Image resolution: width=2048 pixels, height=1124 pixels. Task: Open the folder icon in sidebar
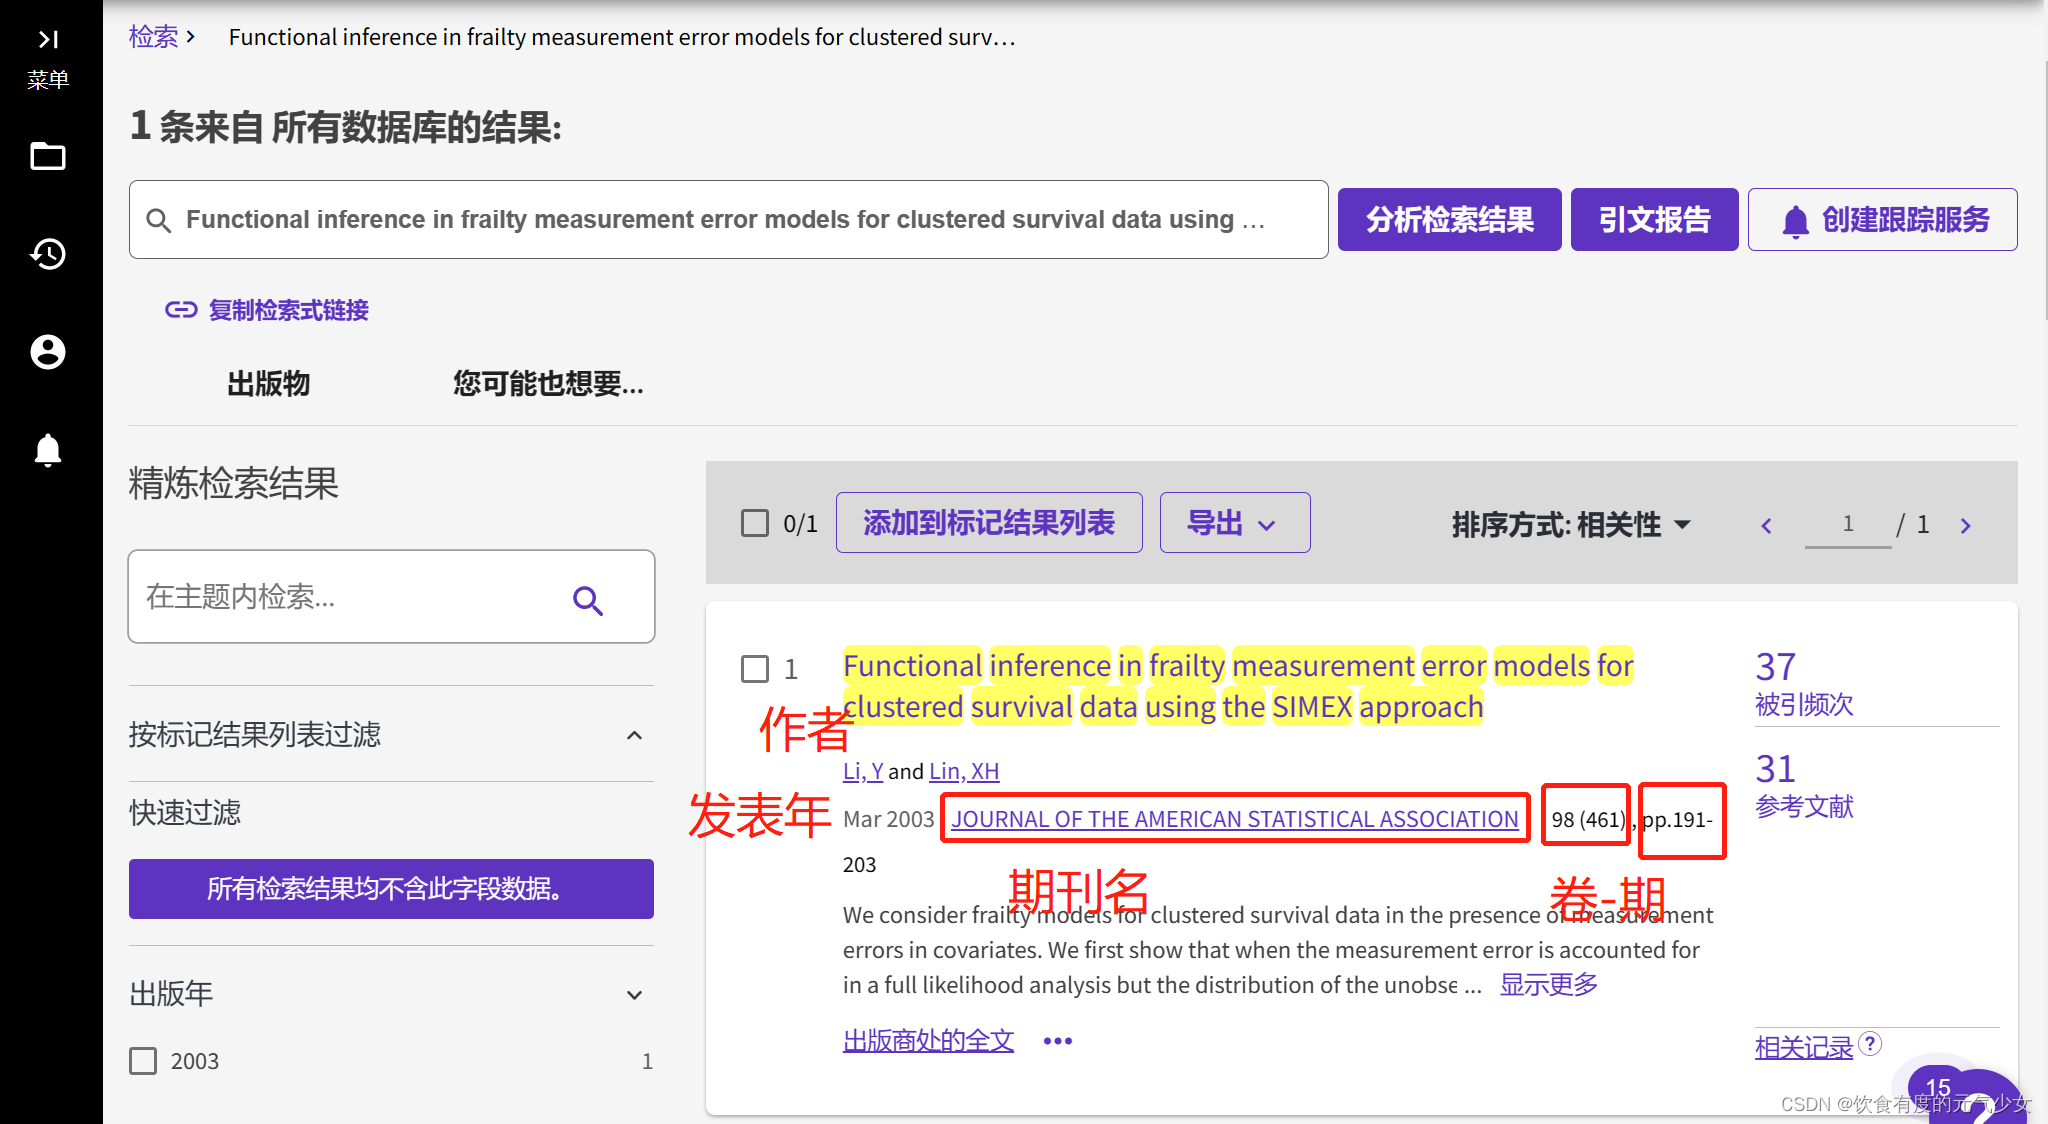tap(48, 157)
